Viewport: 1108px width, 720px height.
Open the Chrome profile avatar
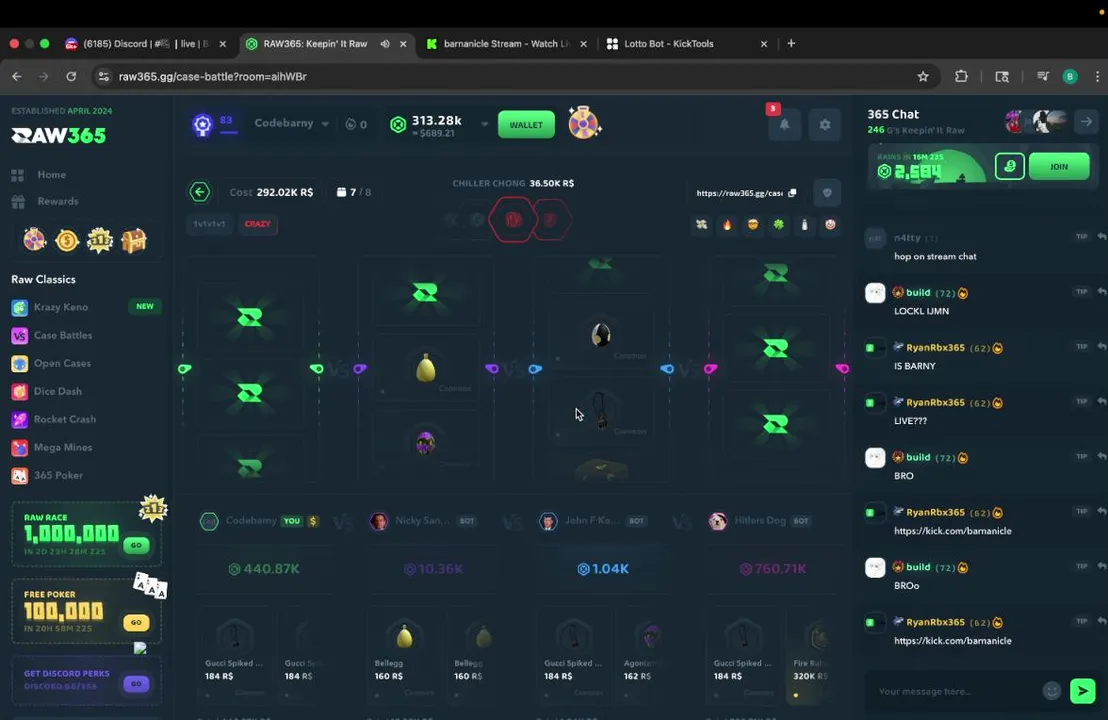coord(1070,76)
